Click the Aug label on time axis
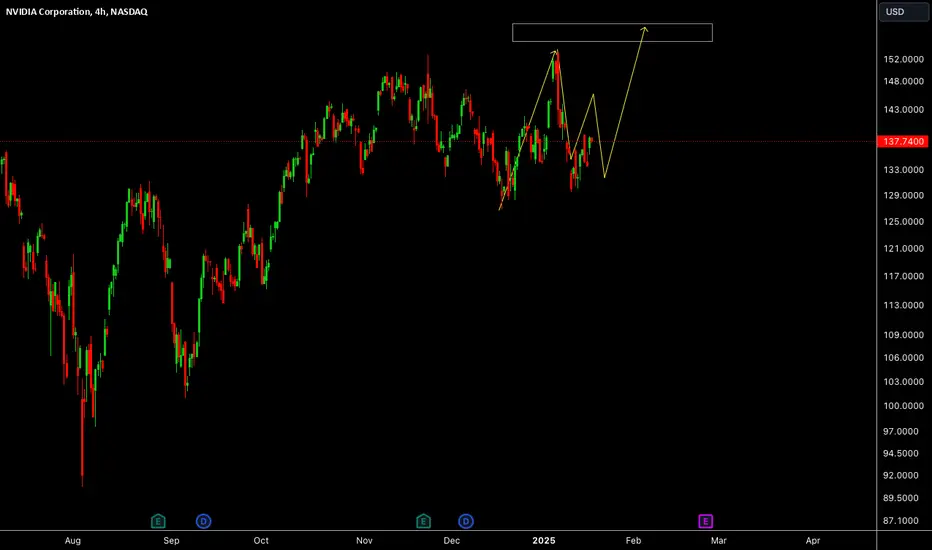 (x=73, y=540)
